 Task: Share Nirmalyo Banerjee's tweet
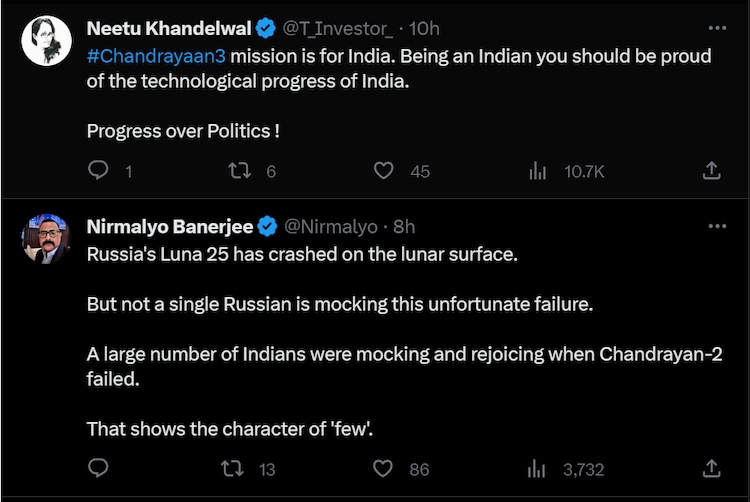pos(712,468)
